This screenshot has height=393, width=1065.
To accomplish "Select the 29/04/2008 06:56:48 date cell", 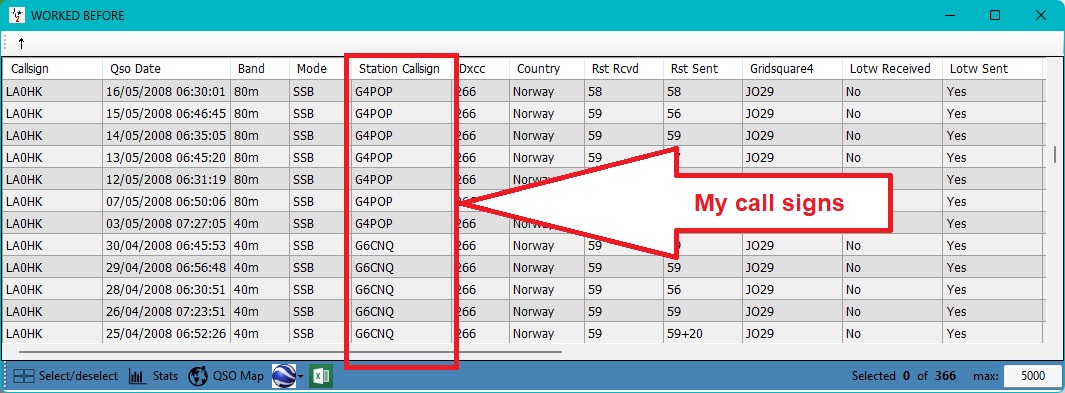I will pyautogui.click(x=166, y=267).
